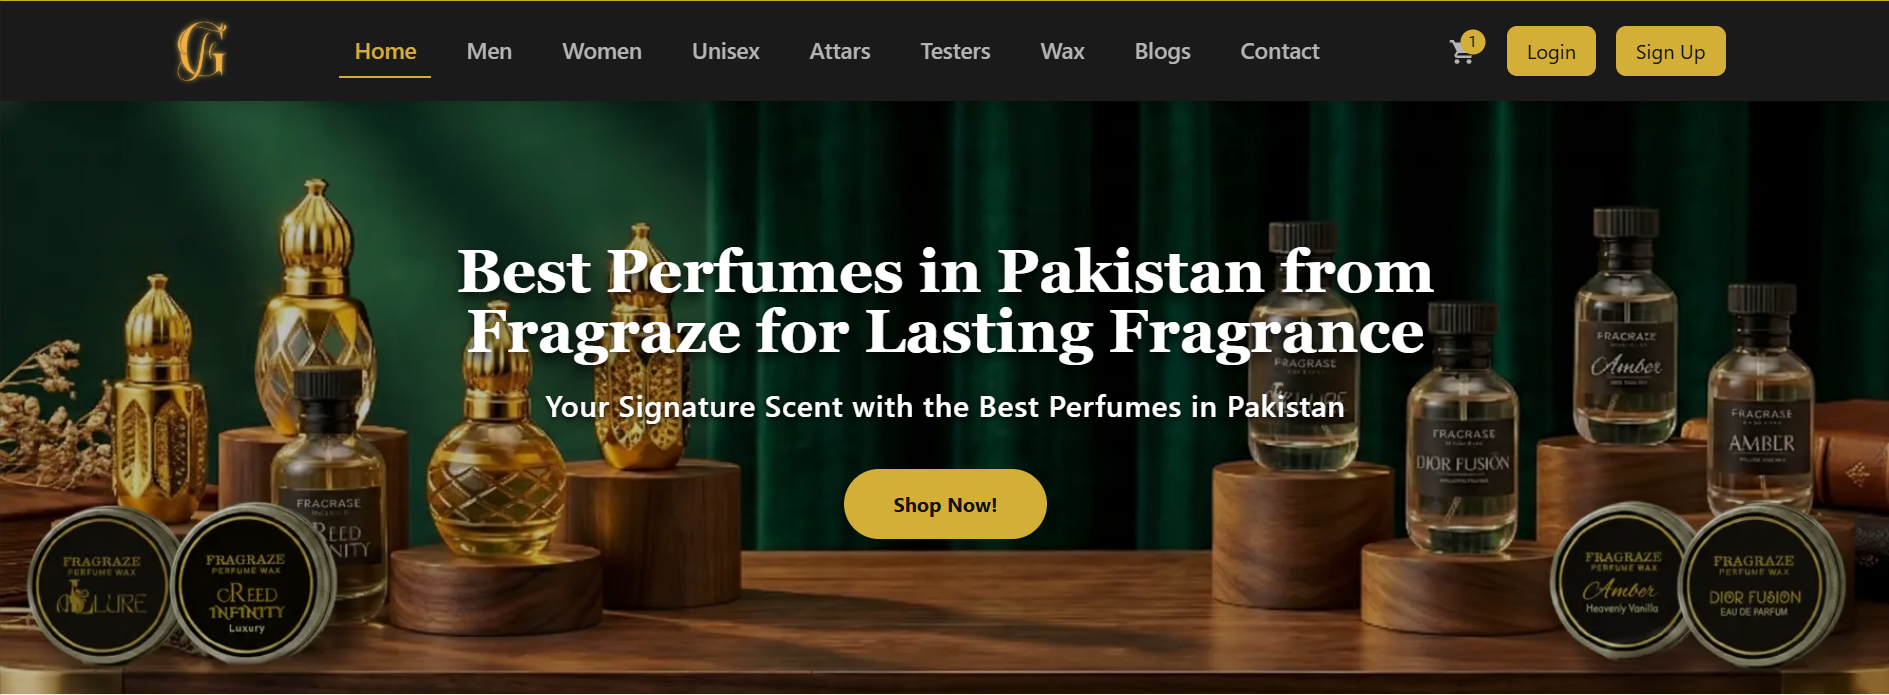This screenshot has height=695, width=1889.
Task: Open the shopping cart icon
Action: point(1462,53)
